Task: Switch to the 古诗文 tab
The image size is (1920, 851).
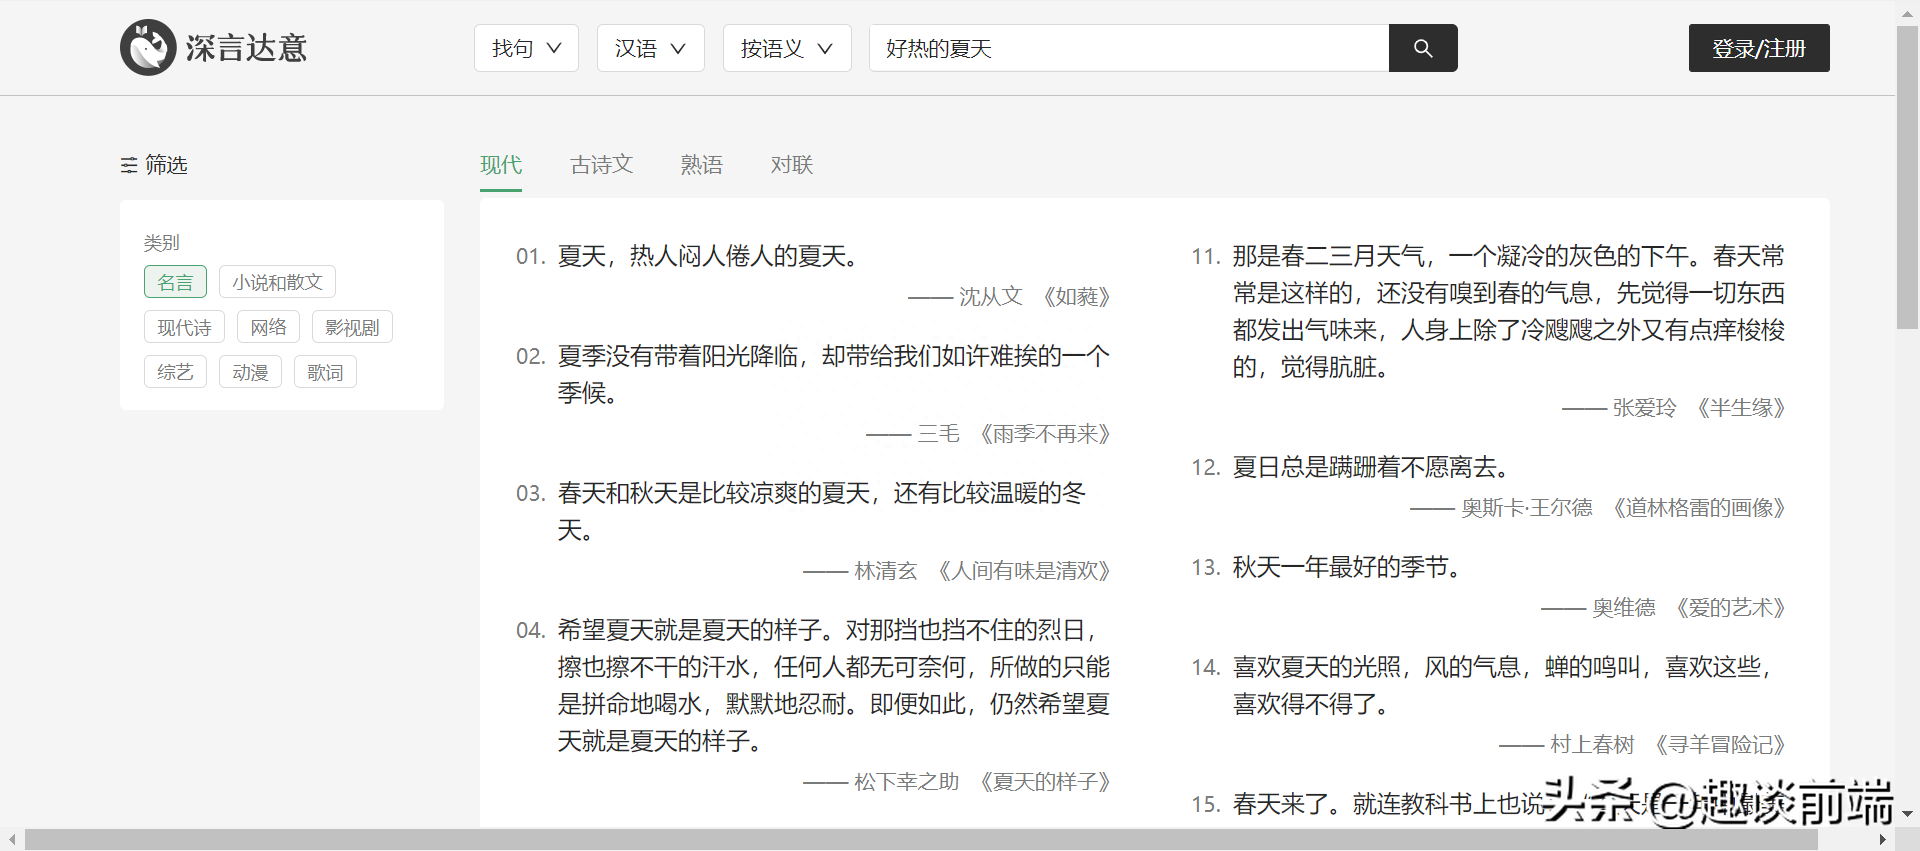Action: 601,165
